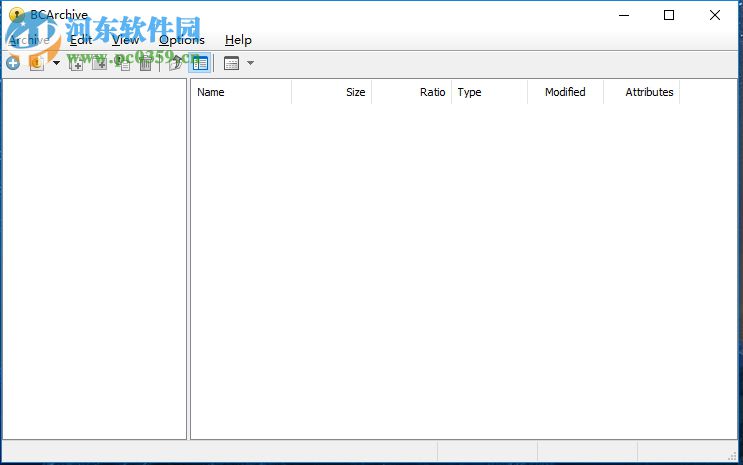Sort by the Attributes column header

(x=642, y=92)
